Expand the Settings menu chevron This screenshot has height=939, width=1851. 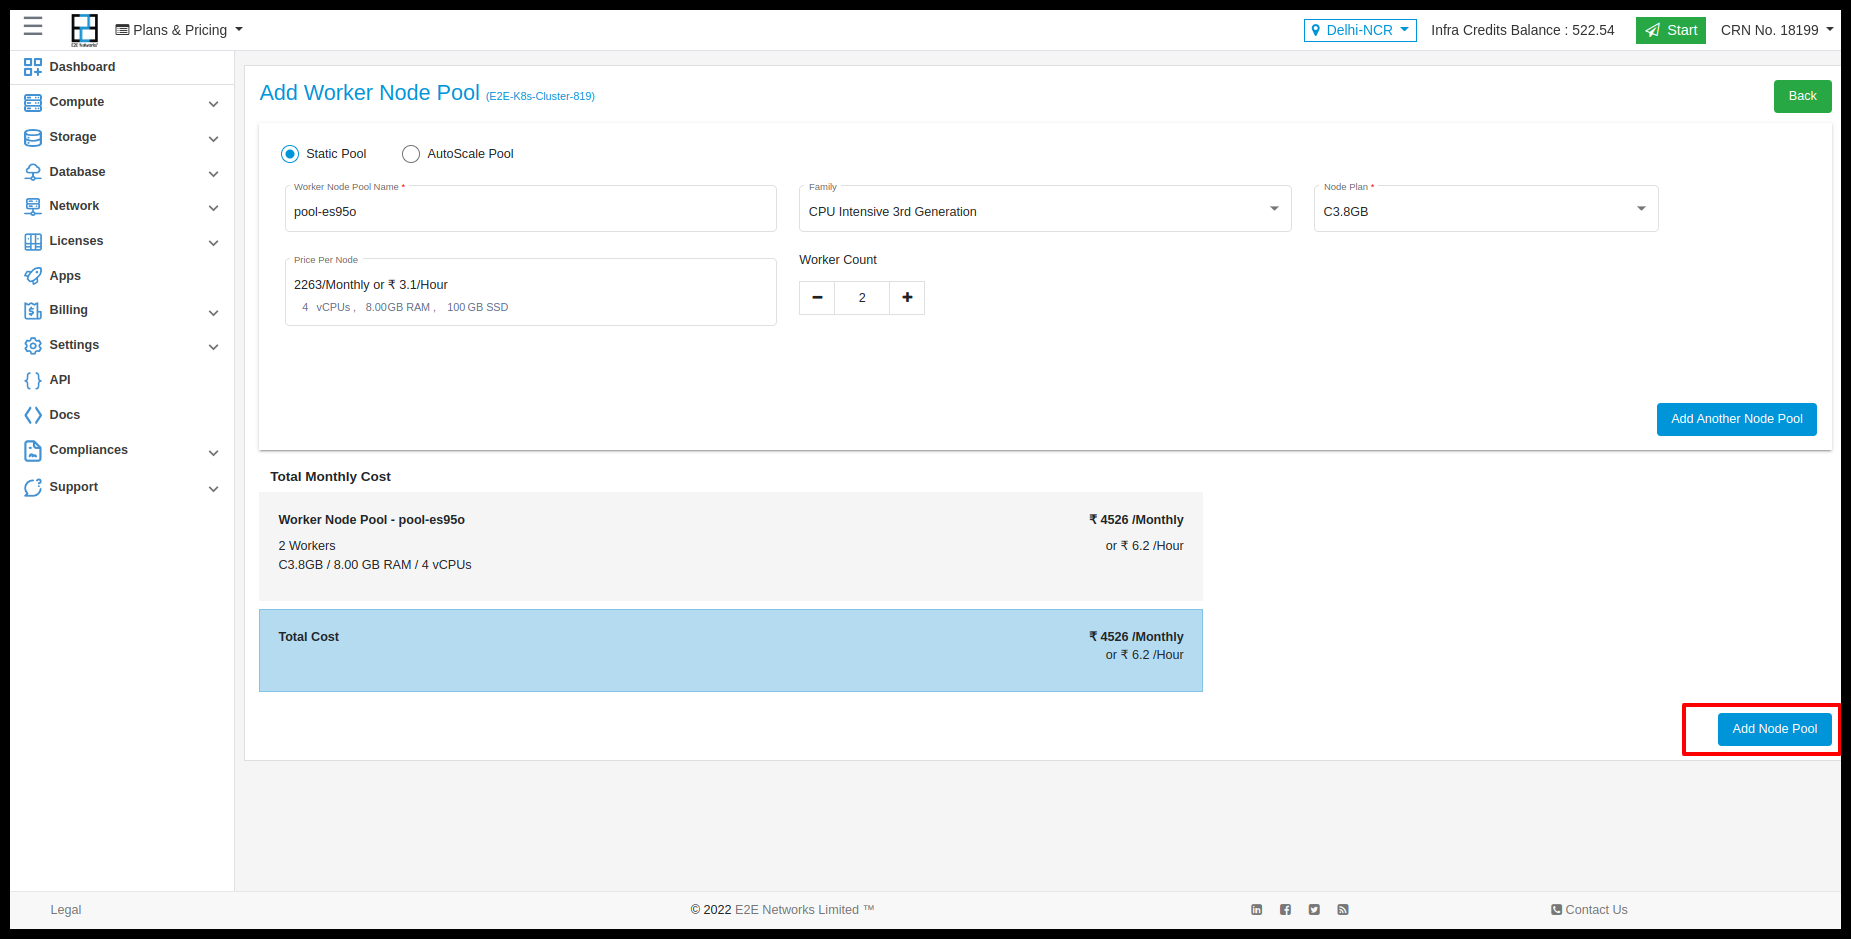(213, 347)
